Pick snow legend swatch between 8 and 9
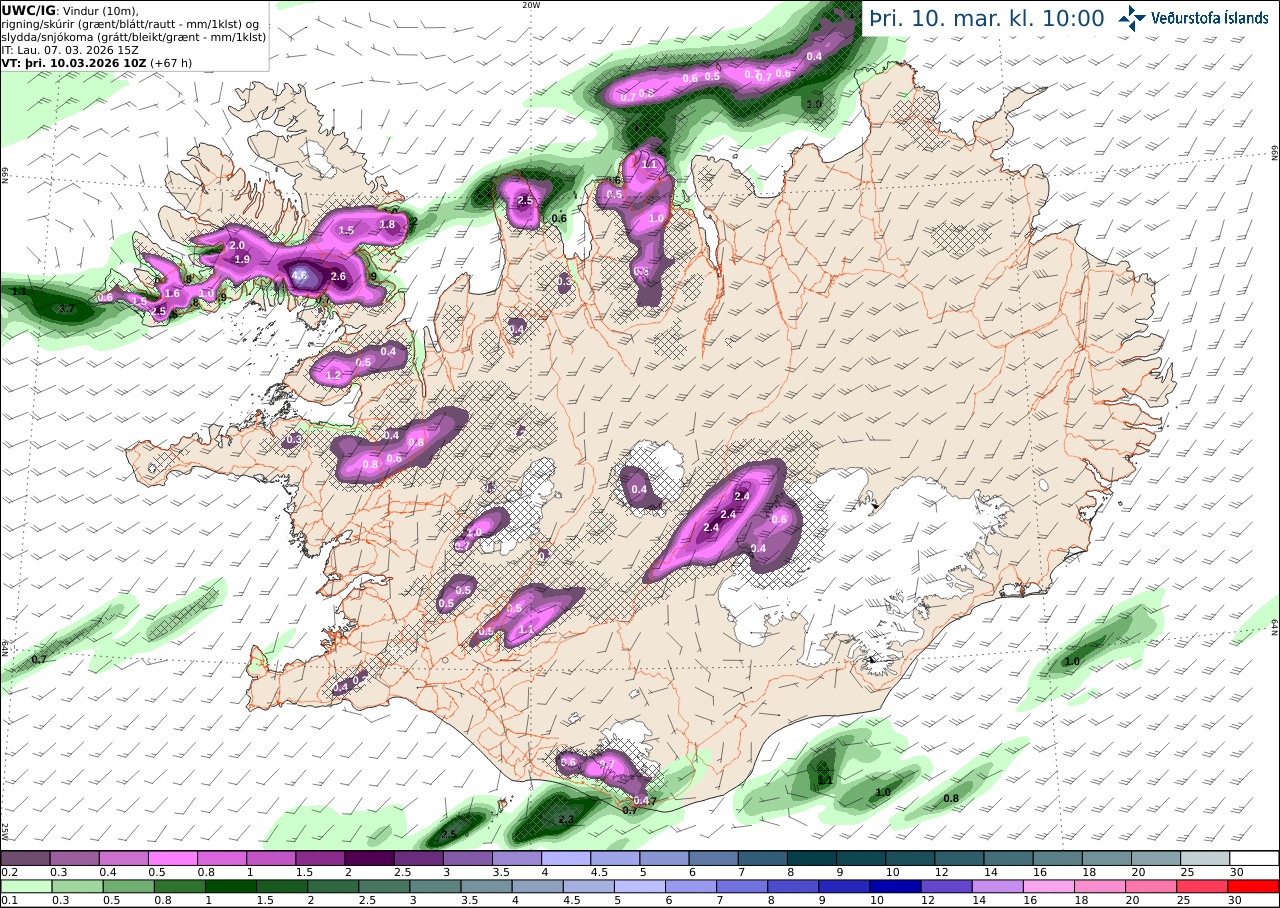 [812, 858]
